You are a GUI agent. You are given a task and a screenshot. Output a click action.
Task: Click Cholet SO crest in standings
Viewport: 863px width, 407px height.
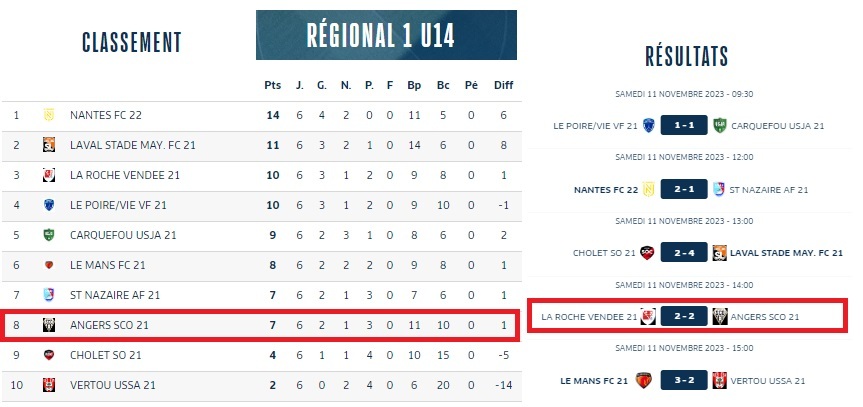pos(47,355)
